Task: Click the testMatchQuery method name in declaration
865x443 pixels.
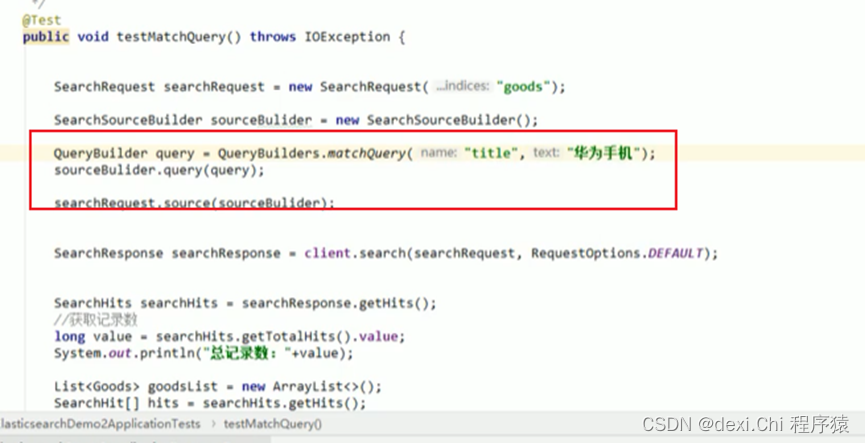Action: (x=172, y=38)
